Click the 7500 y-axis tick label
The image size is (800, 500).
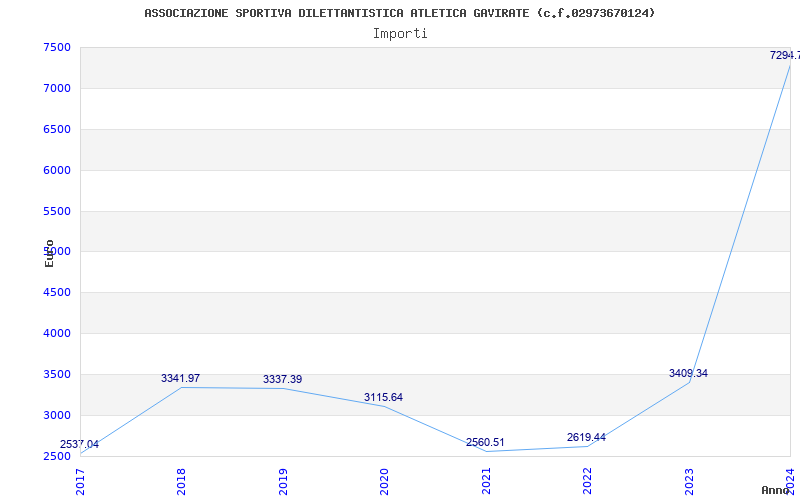point(57,48)
